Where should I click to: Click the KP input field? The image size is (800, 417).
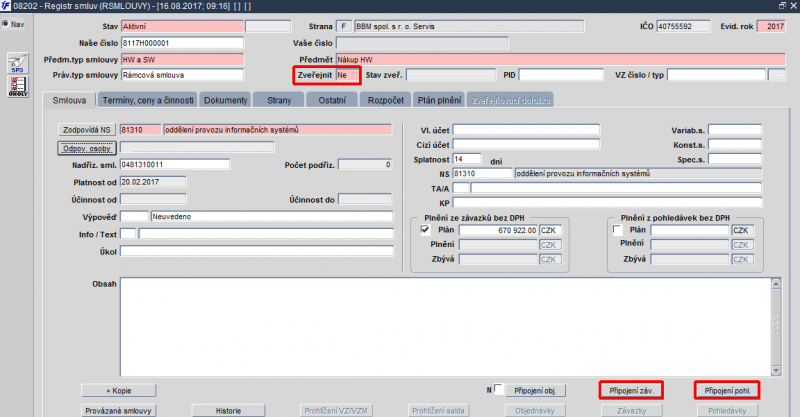(x=607, y=203)
